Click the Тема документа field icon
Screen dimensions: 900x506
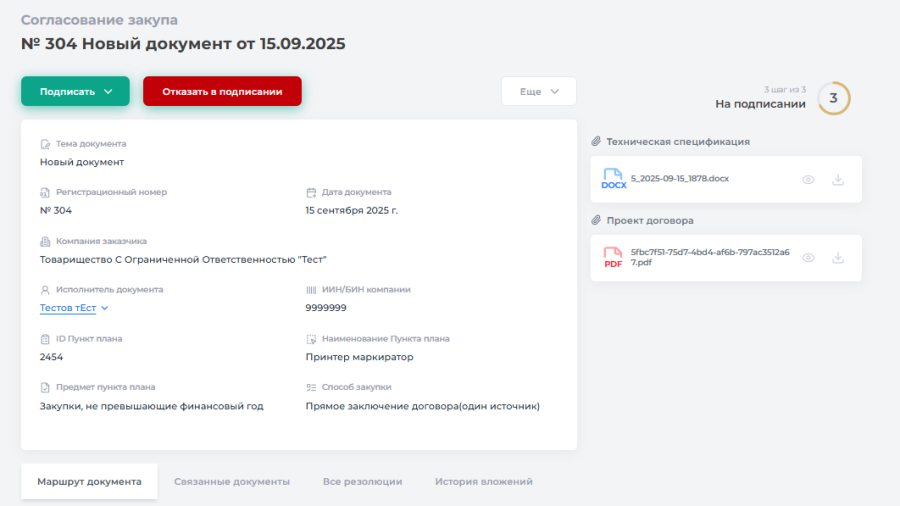tap(45, 144)
